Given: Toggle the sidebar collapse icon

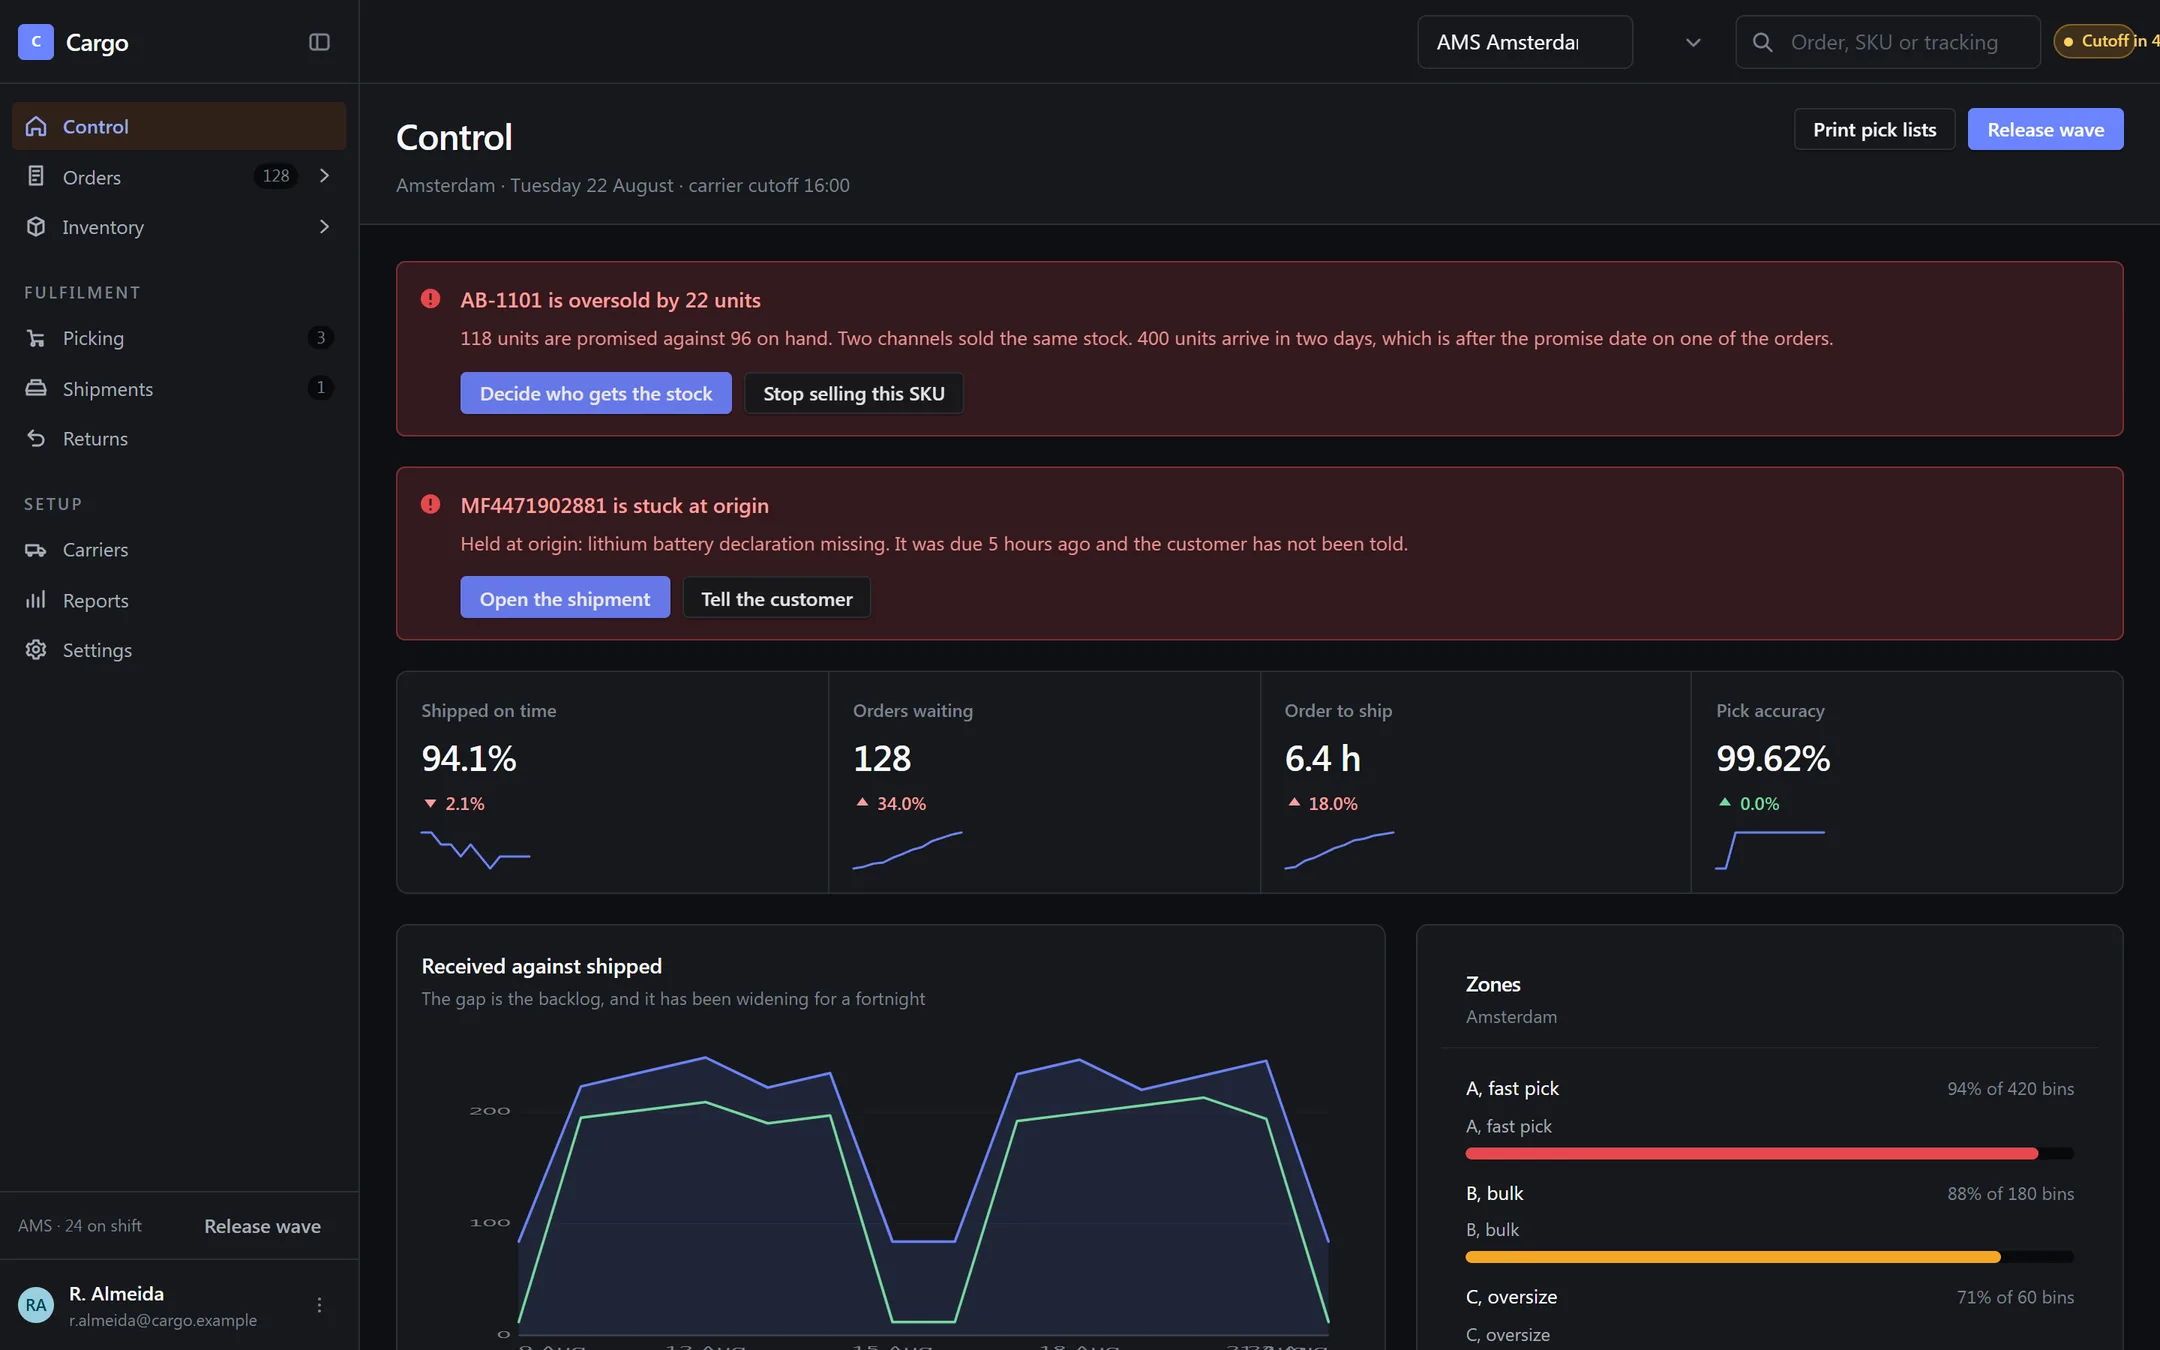Looking at the screenshot, I should coord(319,42).
